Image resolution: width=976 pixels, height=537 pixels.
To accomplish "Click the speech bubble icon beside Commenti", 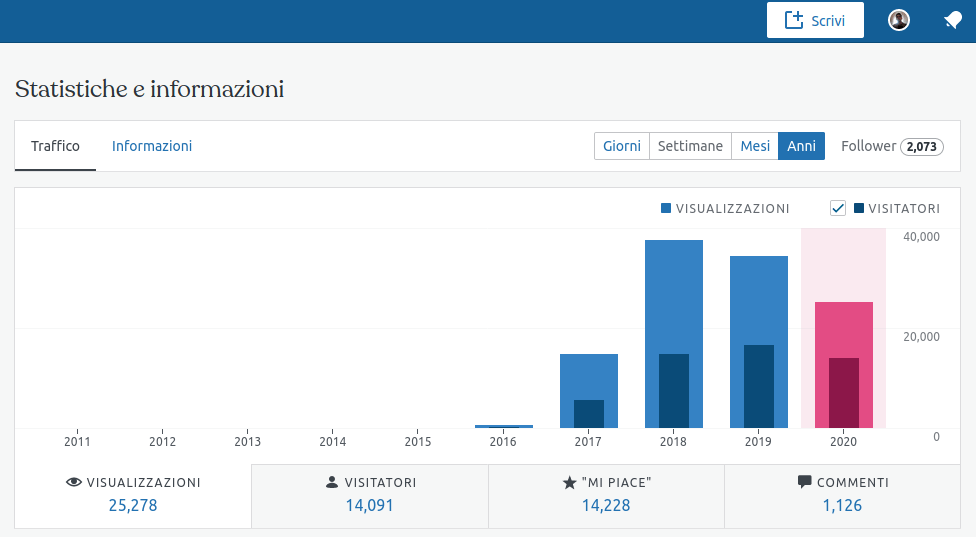I will coord(804,482).
